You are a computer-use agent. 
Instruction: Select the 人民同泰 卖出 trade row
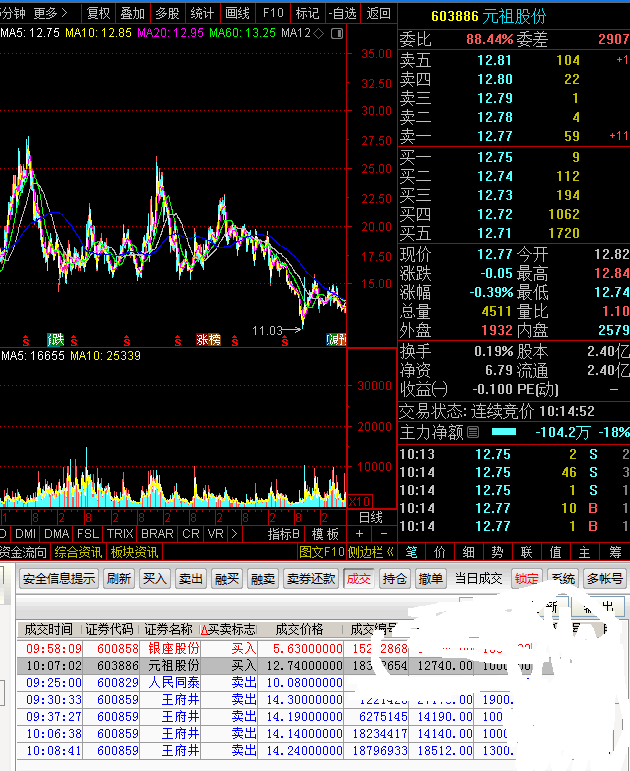pyautogui.click(x=275, y=682)
